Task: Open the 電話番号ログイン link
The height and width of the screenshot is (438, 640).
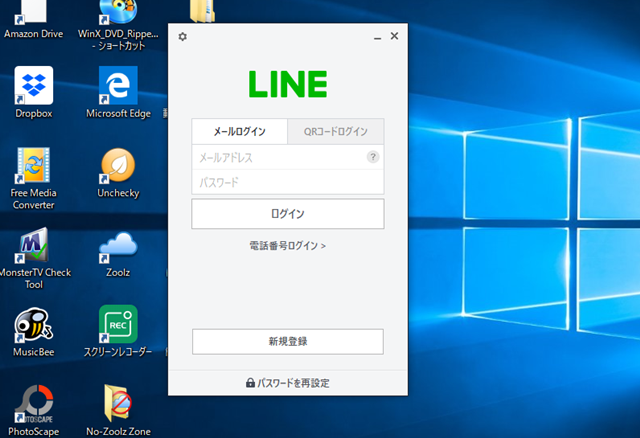Action: click(288, 246)
